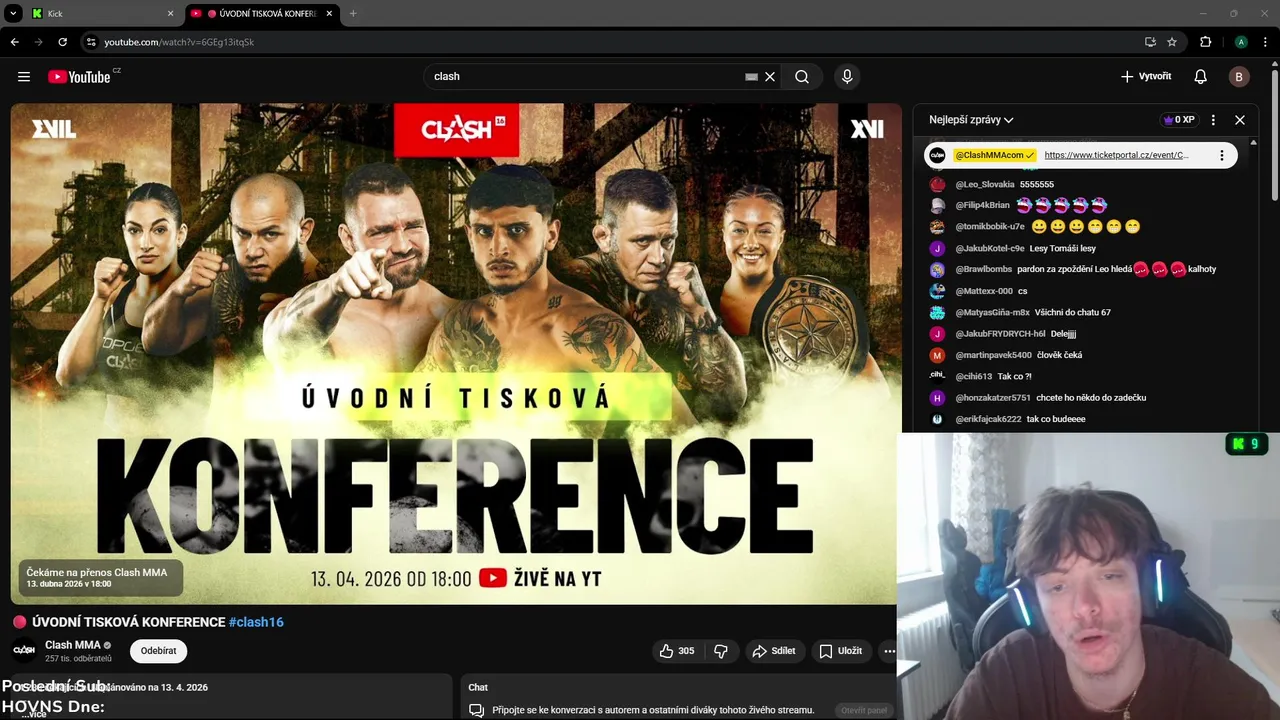This screenshot has width=1280, height=720.
Task: Open the ticketportal.cz pinned link
Action: point(1117,155)
